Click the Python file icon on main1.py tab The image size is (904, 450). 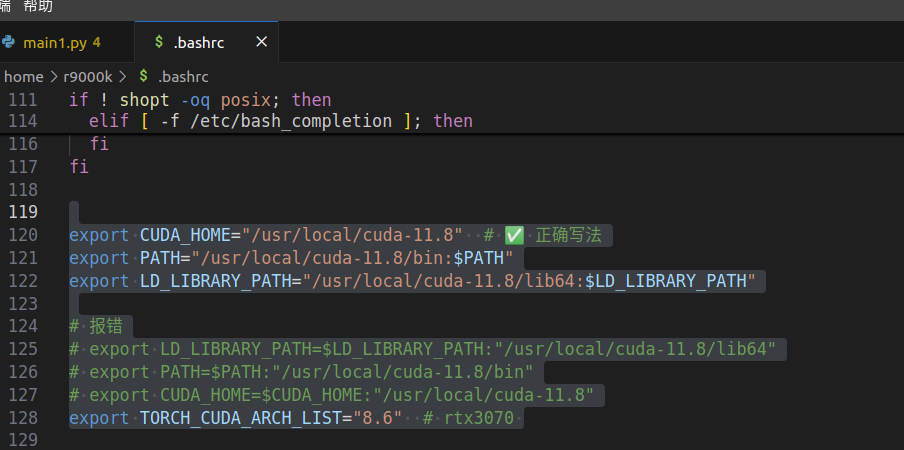click(8, 42)
